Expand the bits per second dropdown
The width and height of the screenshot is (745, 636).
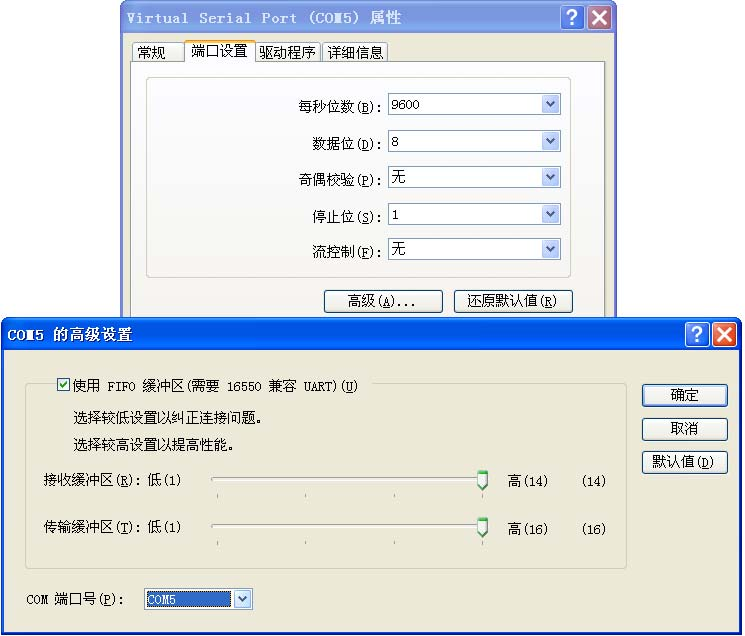pyautogui.click(x=550, y=105)
